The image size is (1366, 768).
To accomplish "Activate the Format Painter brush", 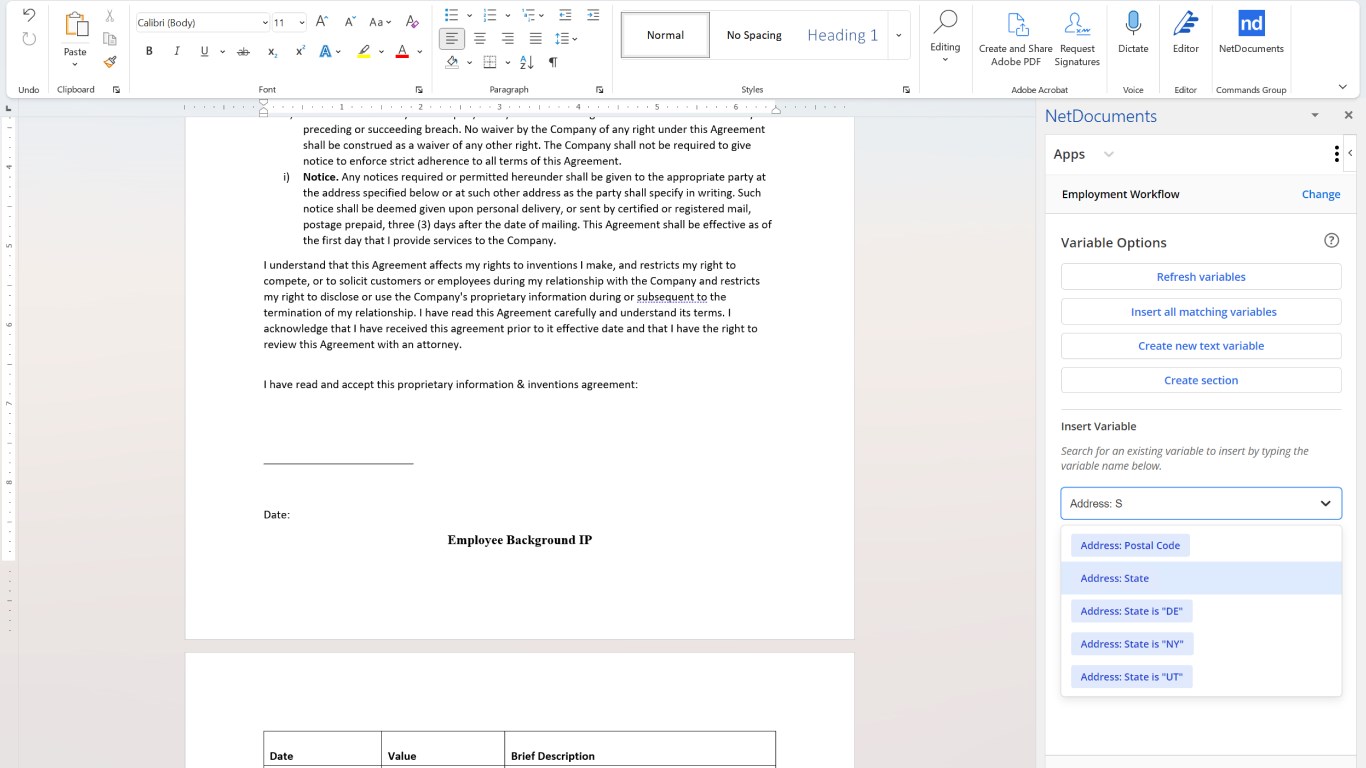I will coord(110,61).
